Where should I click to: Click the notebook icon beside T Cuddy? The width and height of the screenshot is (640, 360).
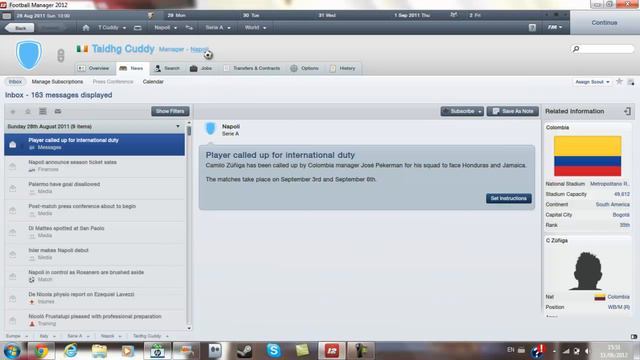pyautogui.click(x=138, y=28)
